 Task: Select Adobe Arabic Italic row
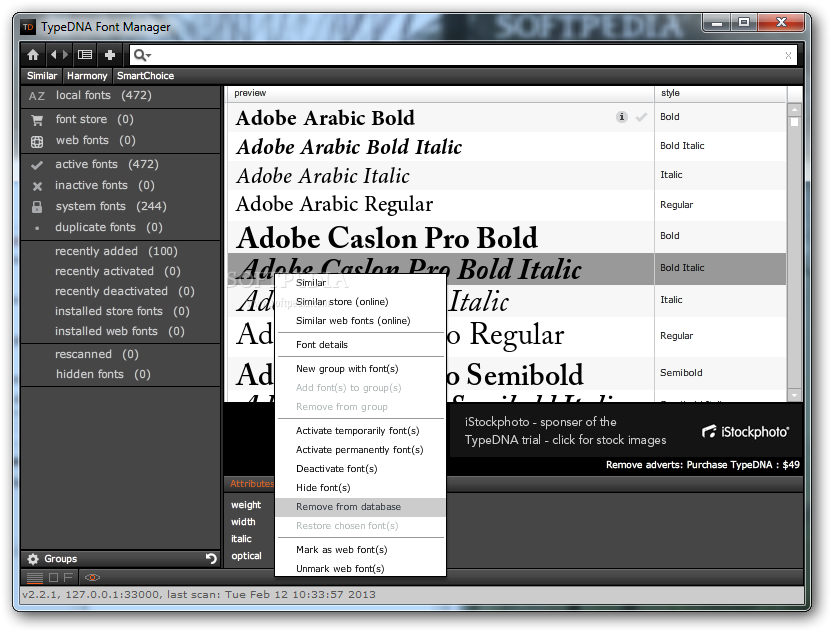click(507, 176)
